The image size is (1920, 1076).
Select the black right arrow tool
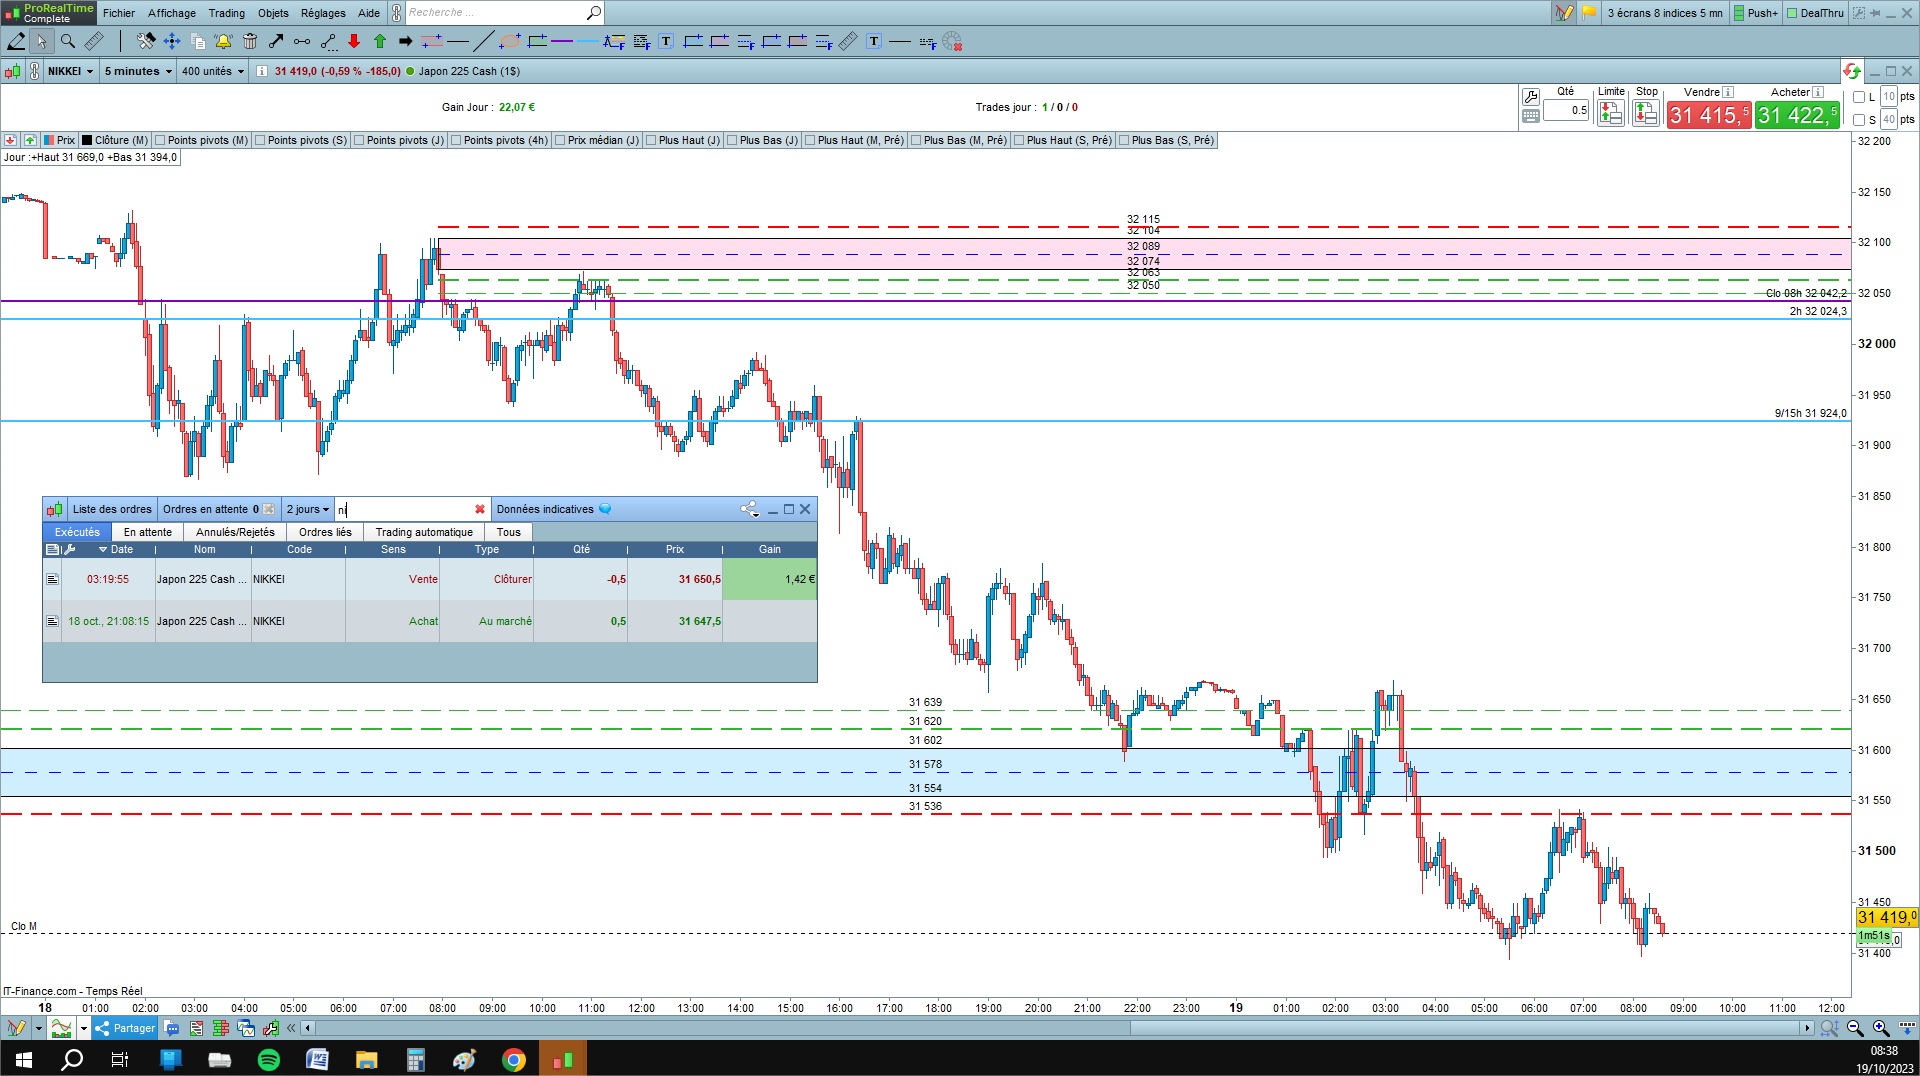click(405, 41)
